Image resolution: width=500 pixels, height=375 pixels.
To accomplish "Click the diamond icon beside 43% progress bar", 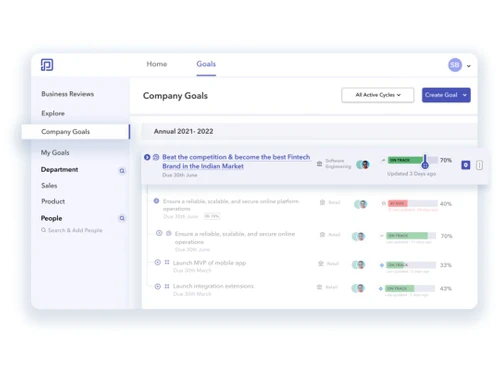I will (x=381, y=289).
